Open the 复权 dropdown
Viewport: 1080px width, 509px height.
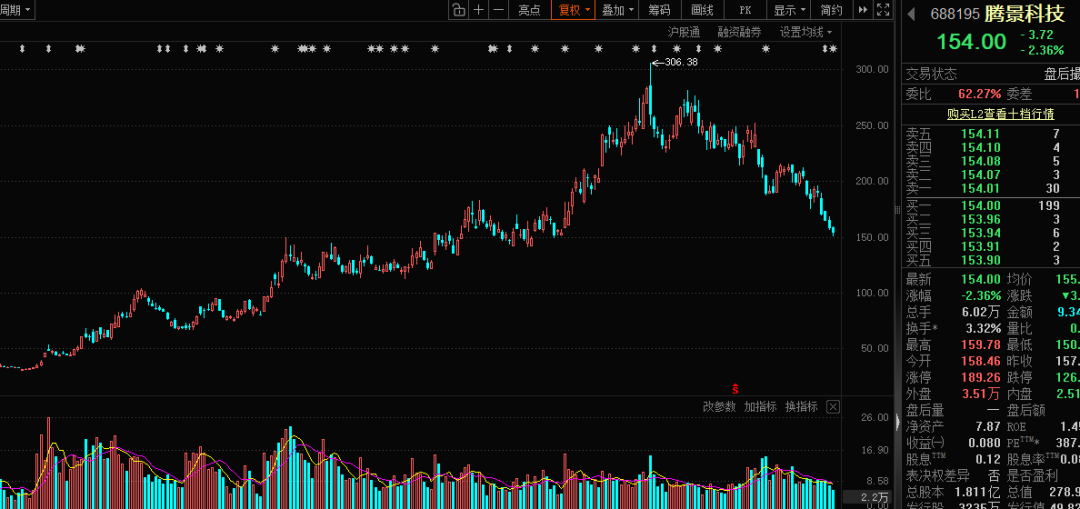tap(574, 10)
